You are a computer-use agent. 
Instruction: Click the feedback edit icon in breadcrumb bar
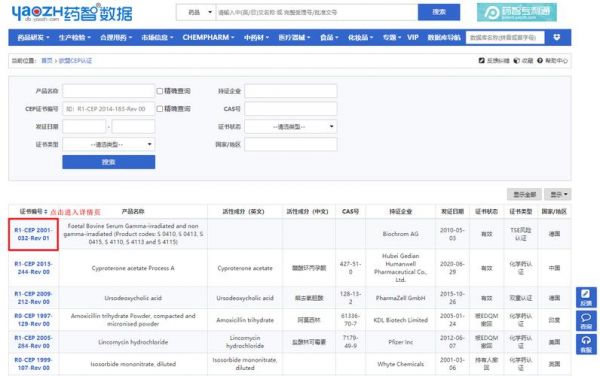pos(482,60)
